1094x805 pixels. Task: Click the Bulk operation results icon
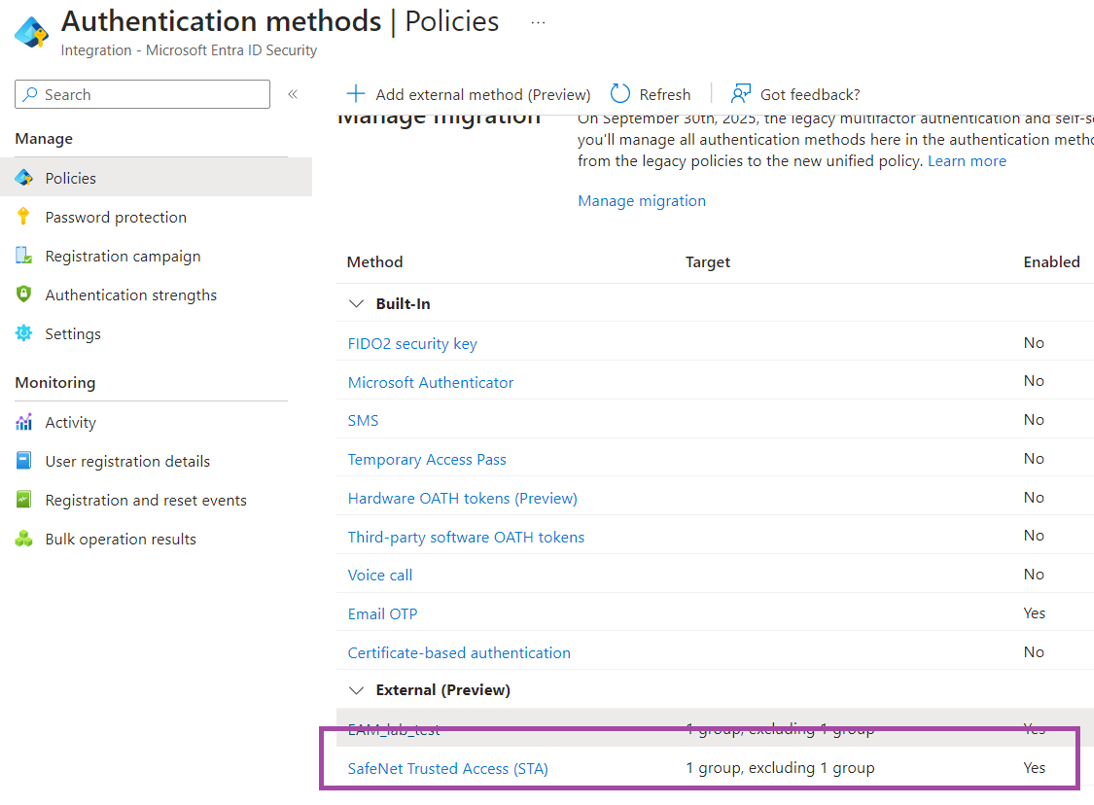click(x=24, y=539)
